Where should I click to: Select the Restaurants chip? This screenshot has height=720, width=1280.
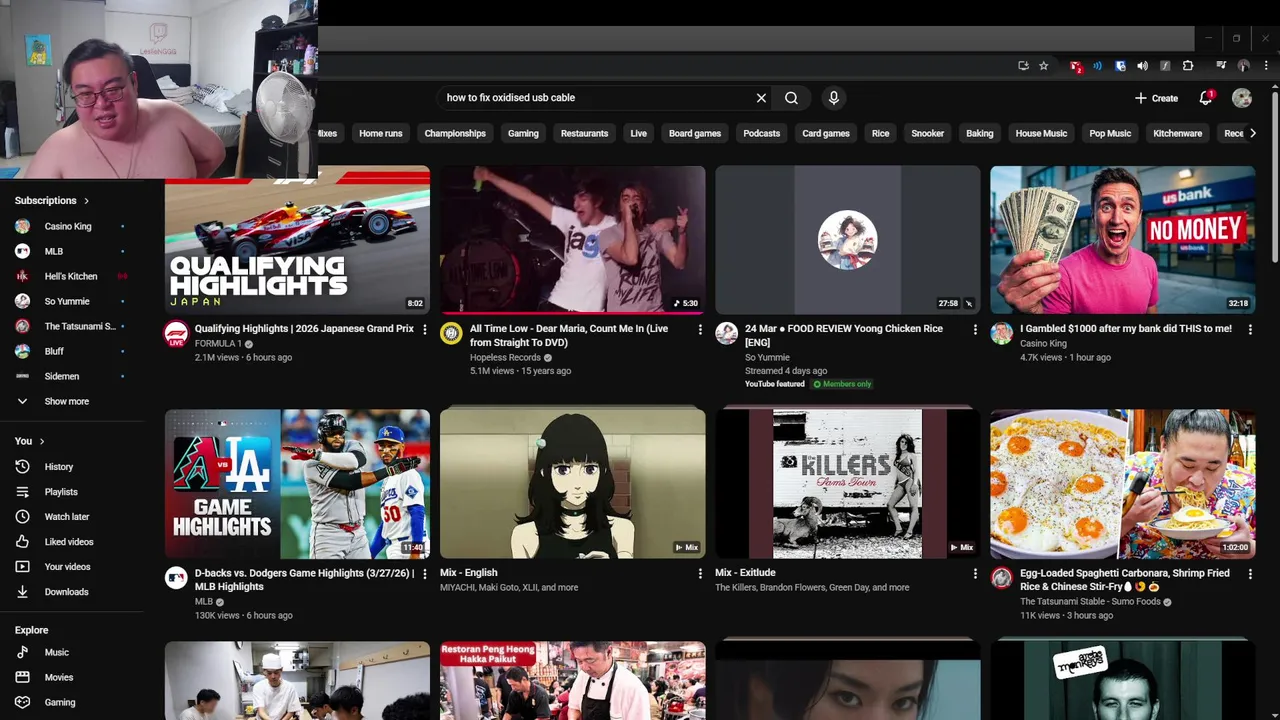(x=584, y=133)
